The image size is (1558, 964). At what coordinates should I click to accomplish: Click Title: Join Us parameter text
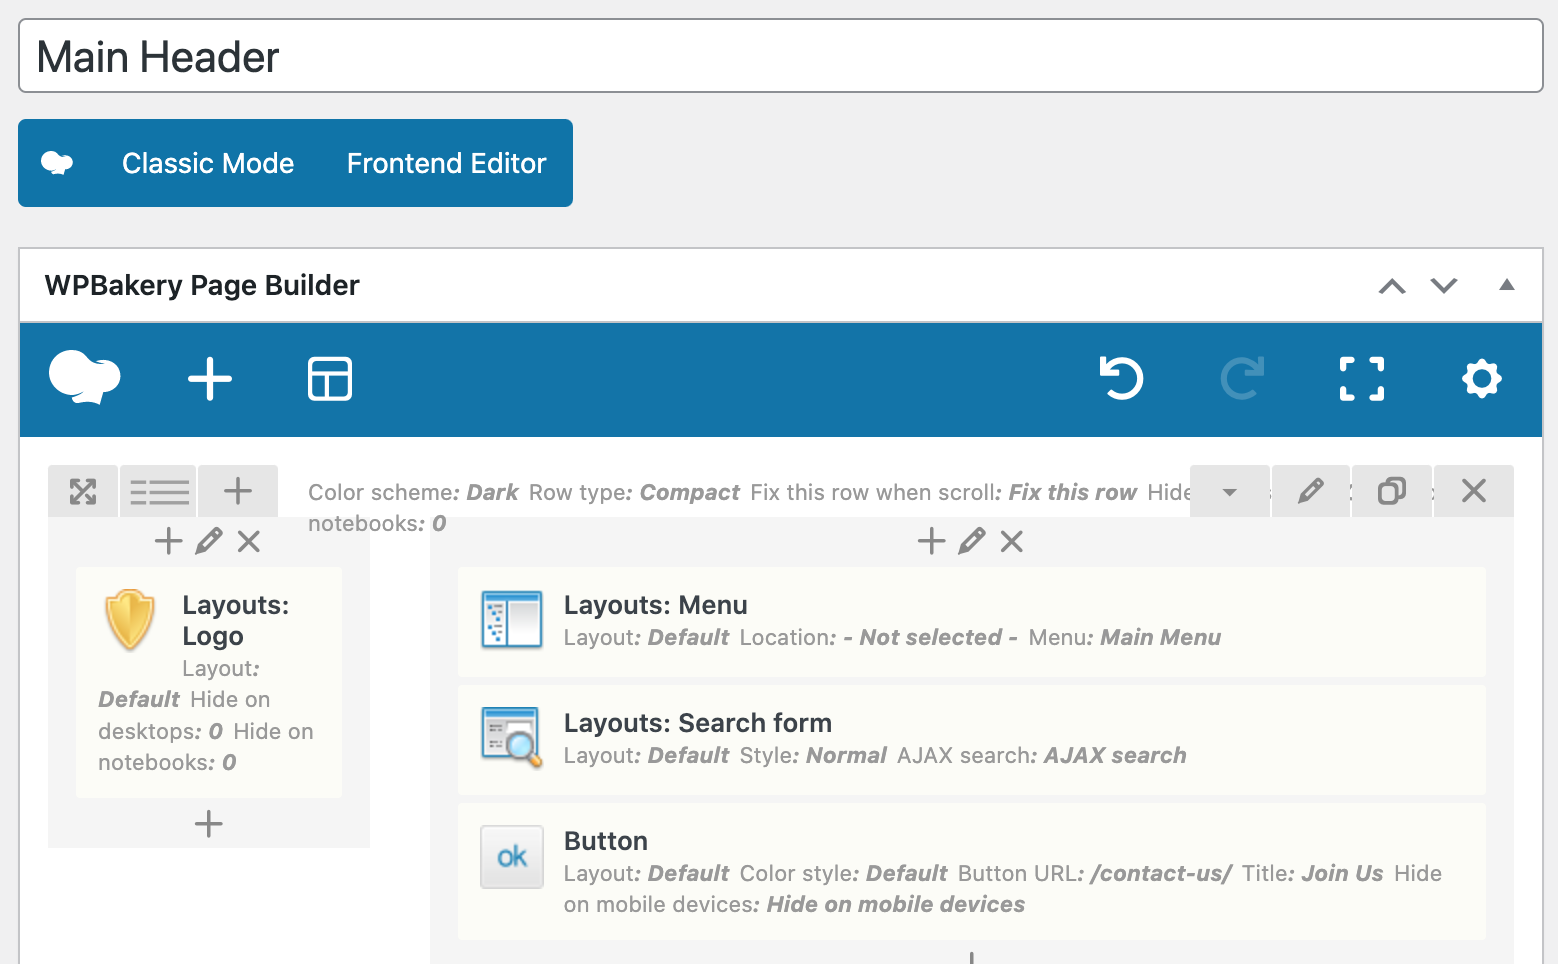click(x=1313, y=873)
